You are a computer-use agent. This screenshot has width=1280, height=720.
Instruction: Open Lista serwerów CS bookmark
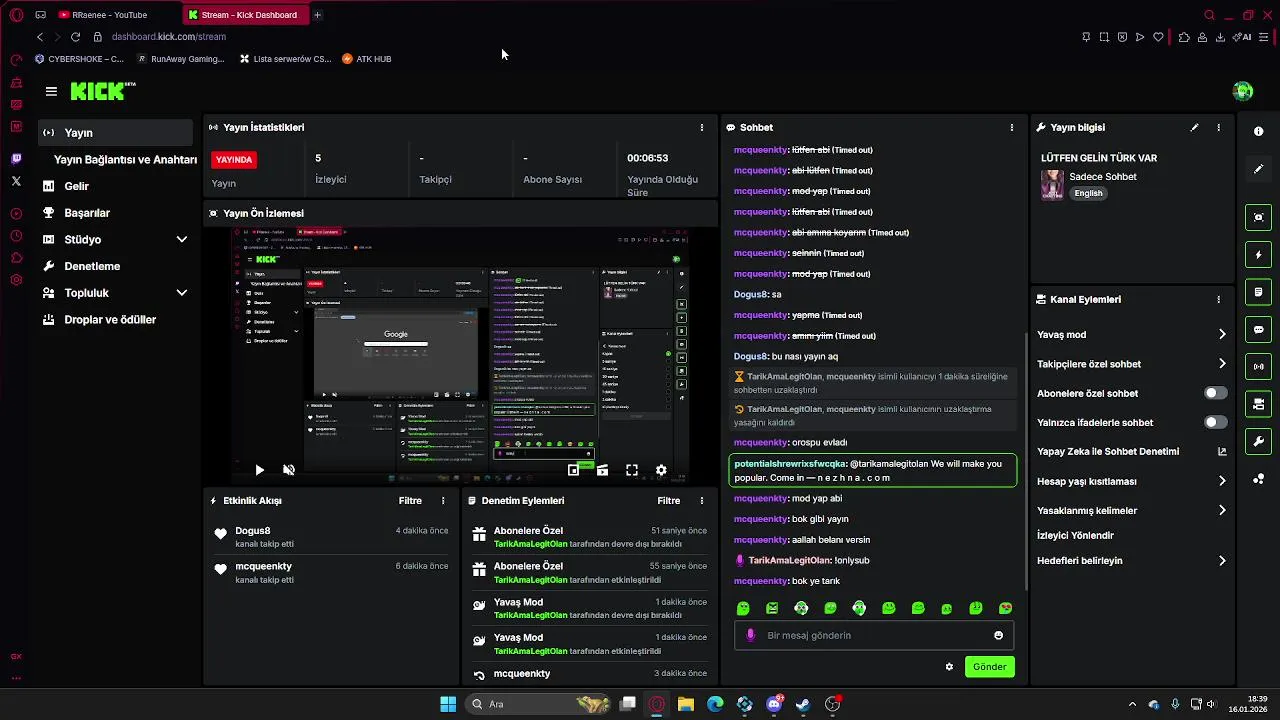(285, 59)
